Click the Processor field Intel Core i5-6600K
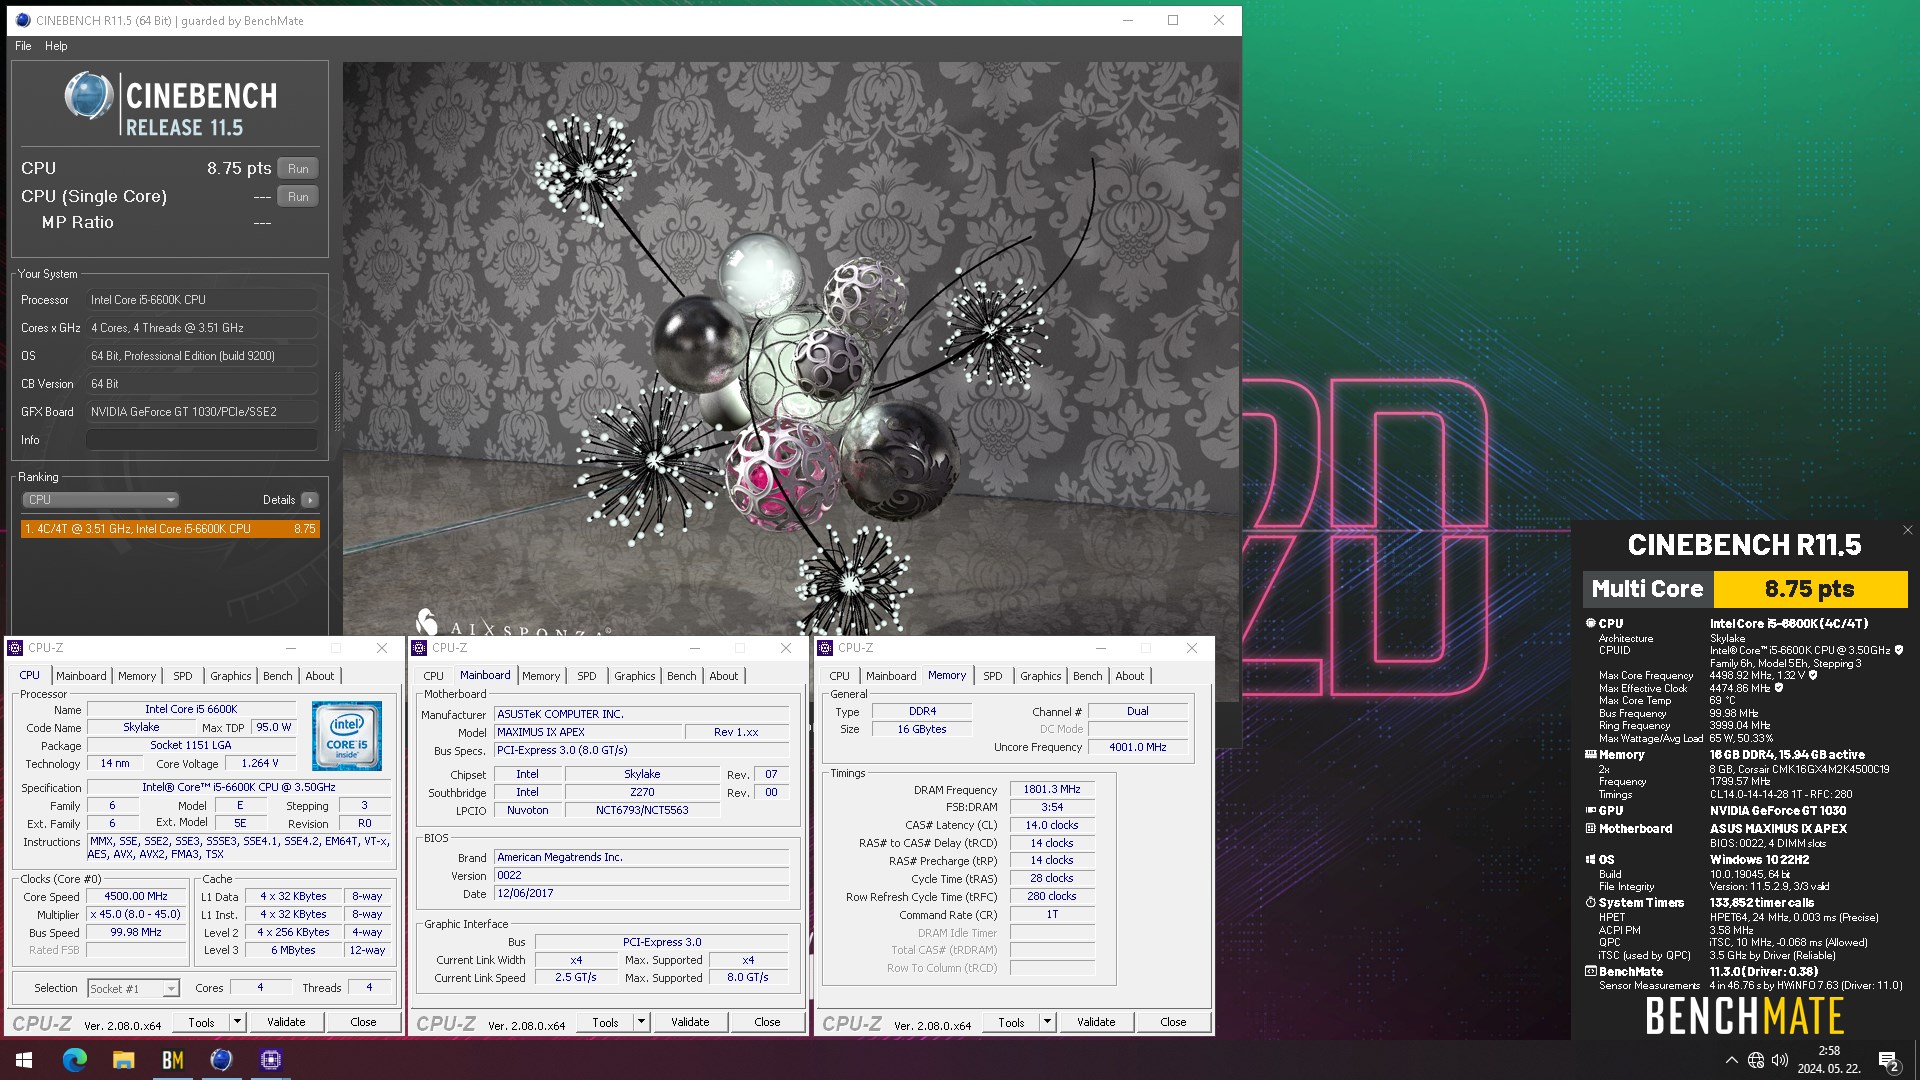1920x1080 pixels. pos(201,300)
